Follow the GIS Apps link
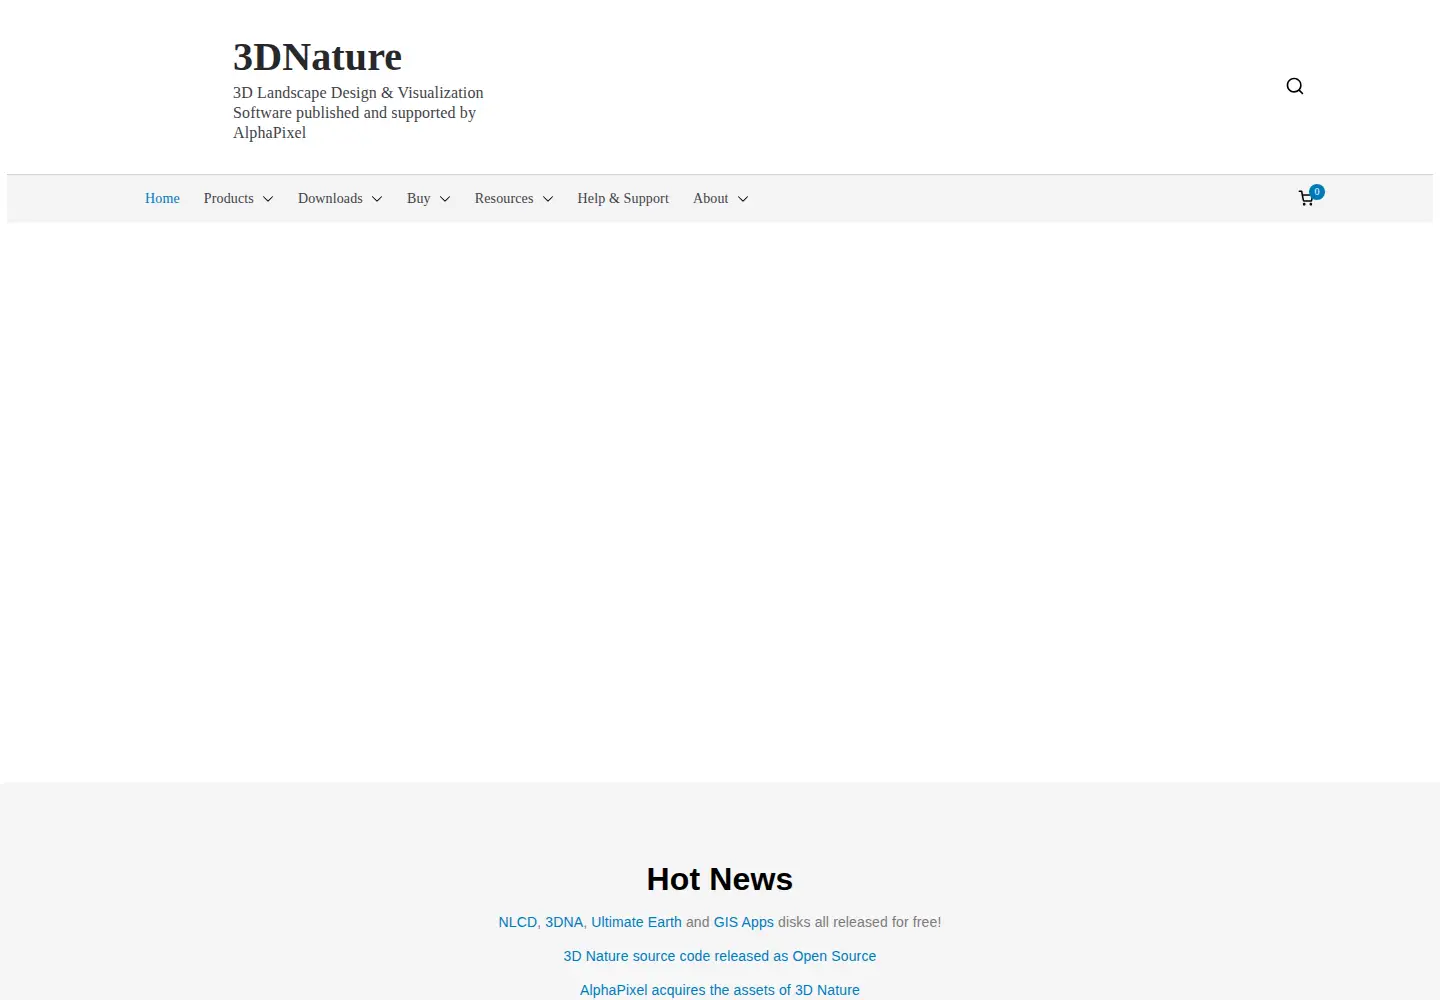This screenshot has height=1000, width=1440. pos(743,922)
